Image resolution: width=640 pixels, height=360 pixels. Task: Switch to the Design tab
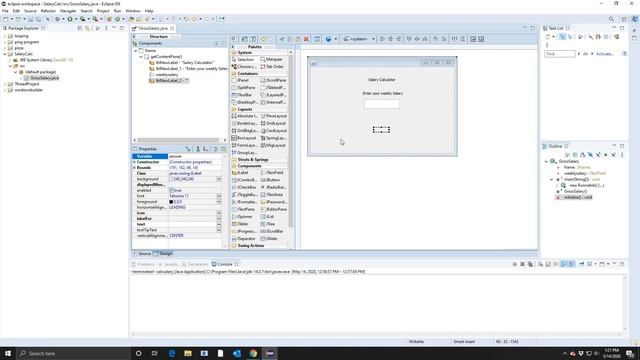(x=163, y=253)
